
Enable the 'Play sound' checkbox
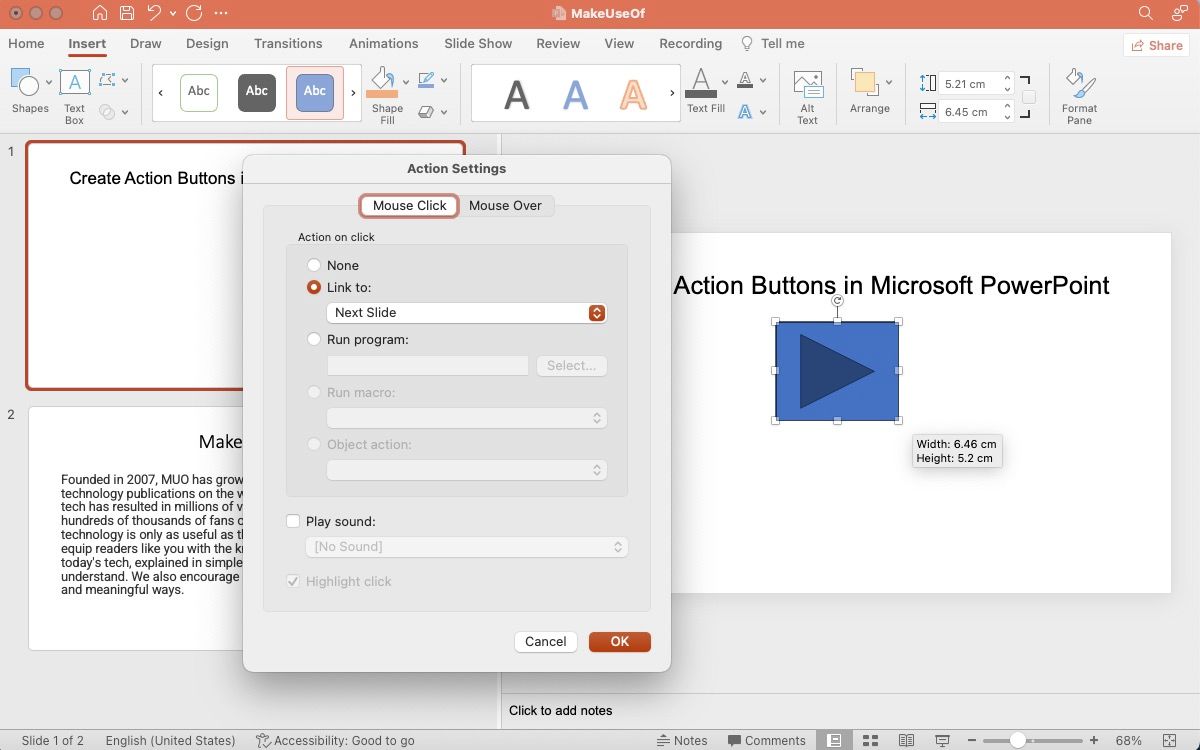pos(293,521)
